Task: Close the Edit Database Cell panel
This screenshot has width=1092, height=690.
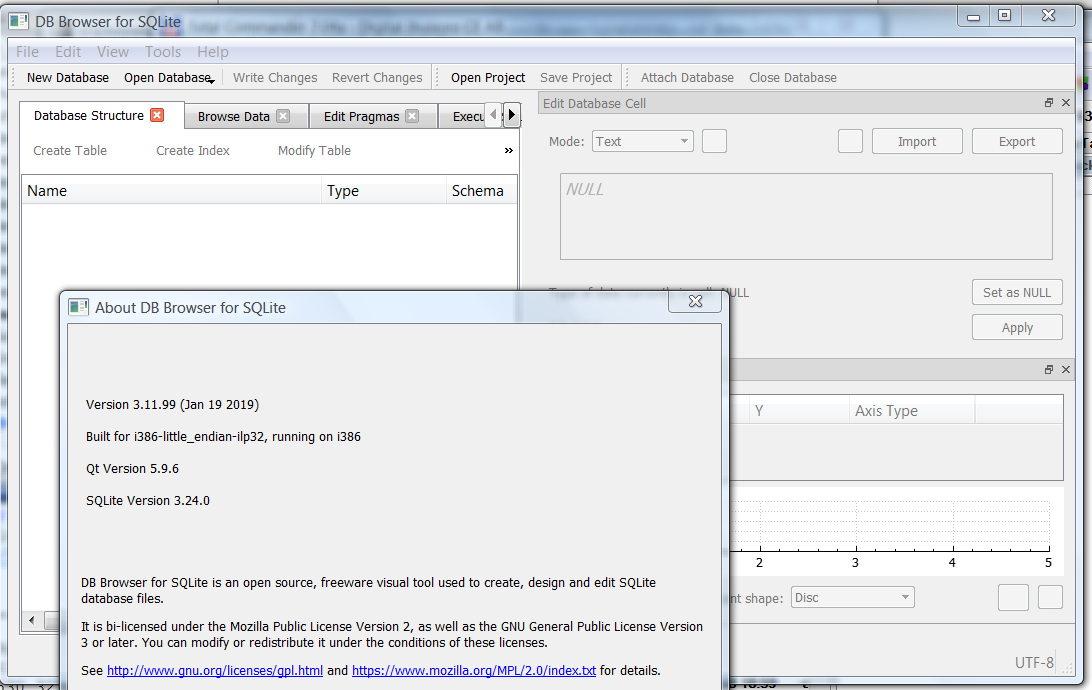Action: (1065, 103)
